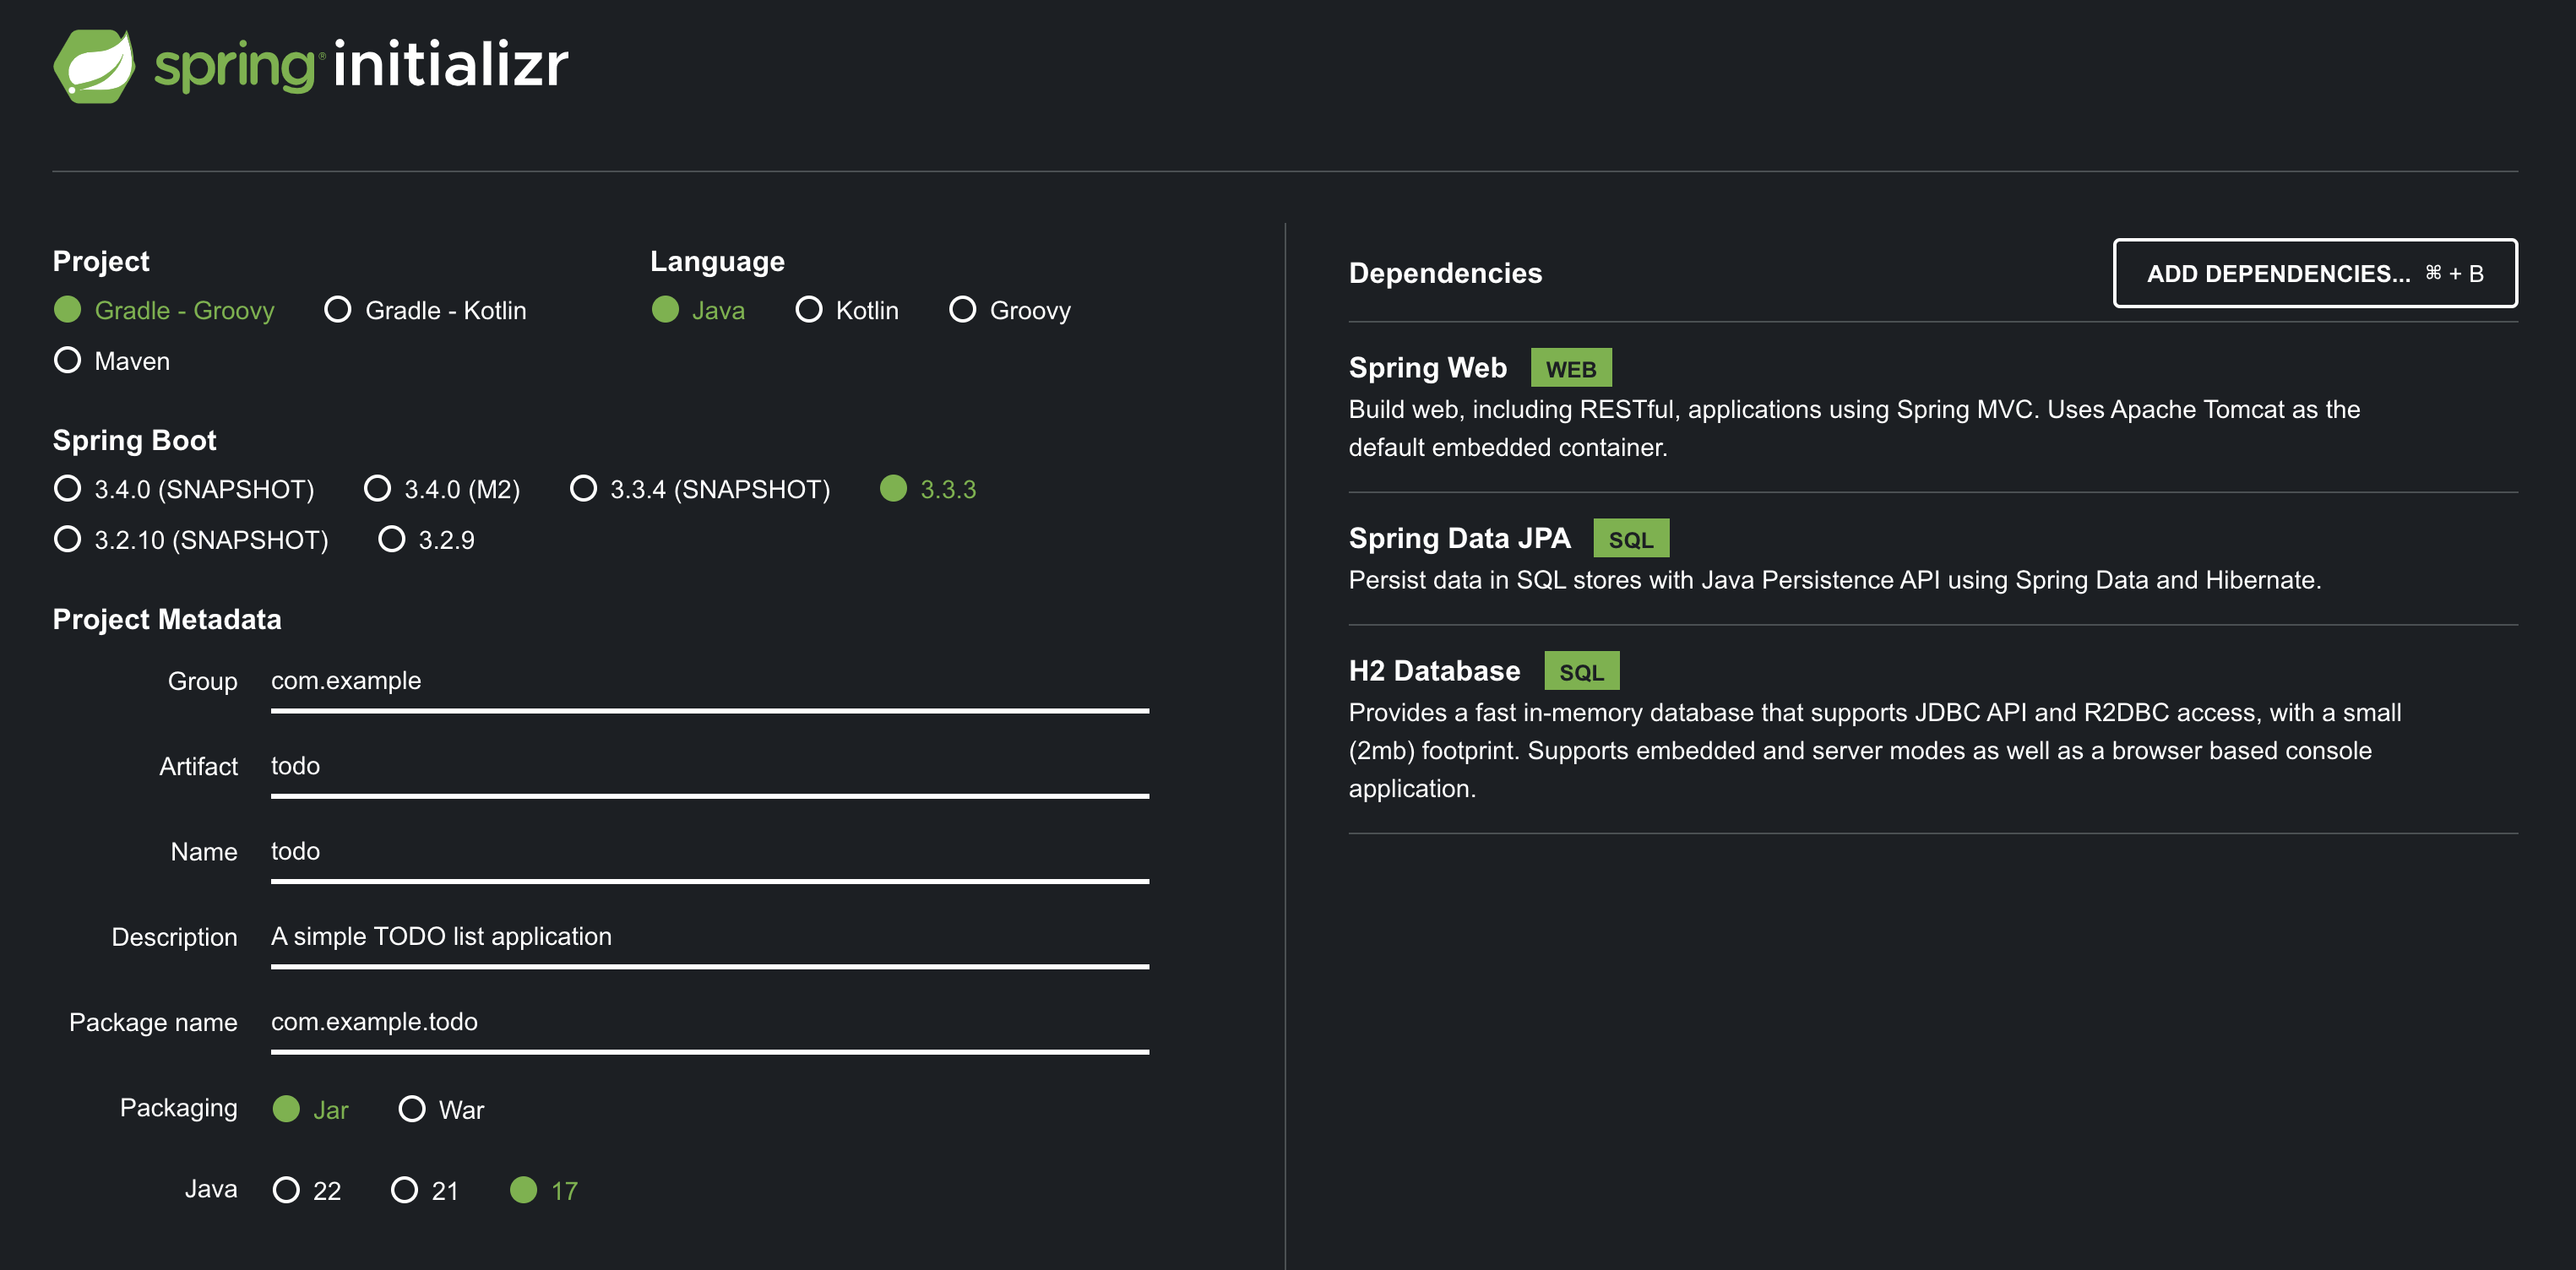Click the Package name field

tap(709, 1022)
